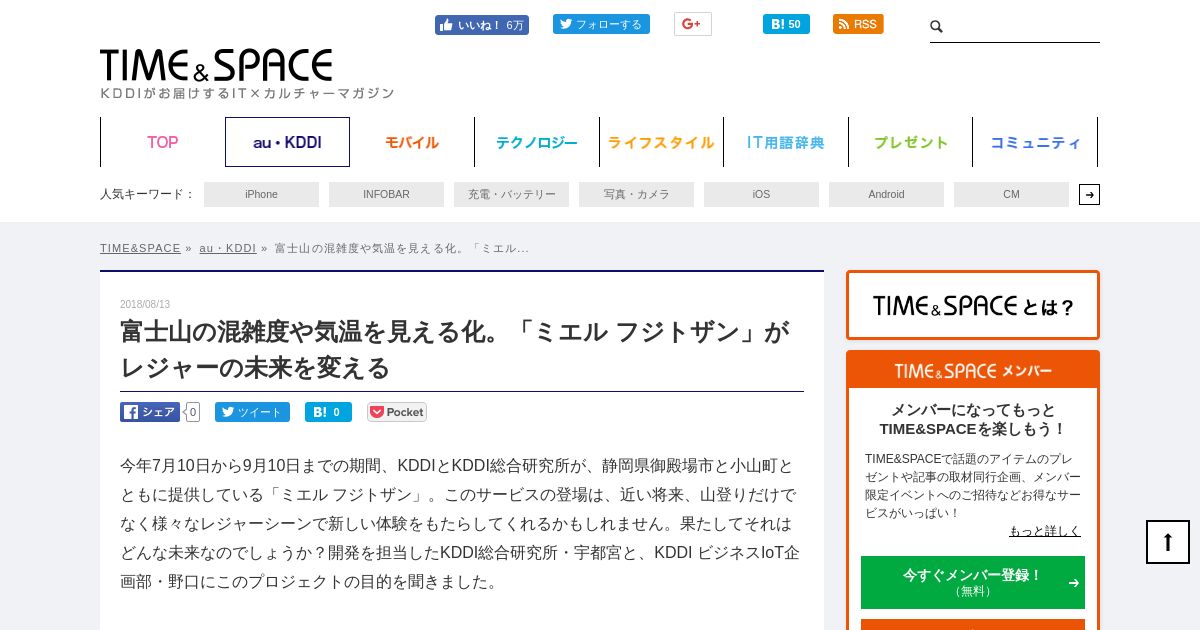
Task: Click the search magnifier icon
Action: point(937,27)
